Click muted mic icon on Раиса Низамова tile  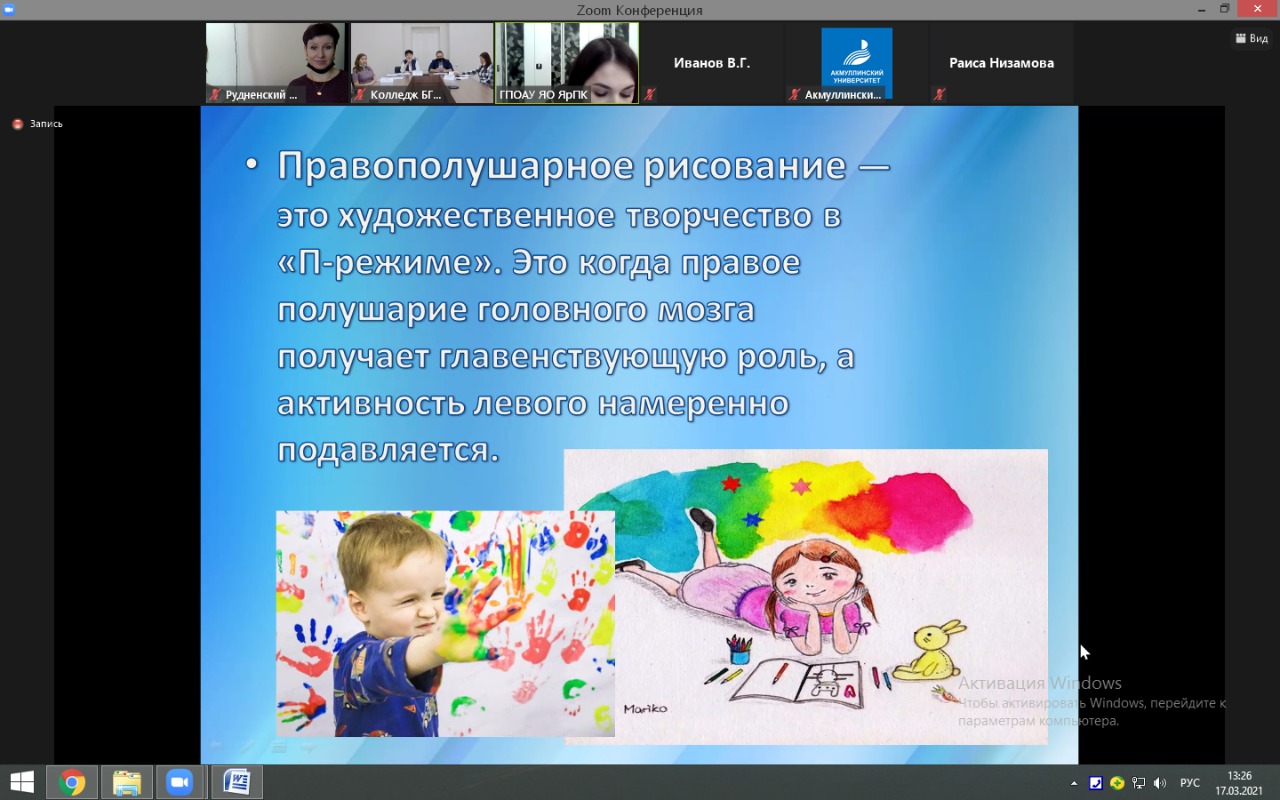pyautogui.click(x=940, y=95)
